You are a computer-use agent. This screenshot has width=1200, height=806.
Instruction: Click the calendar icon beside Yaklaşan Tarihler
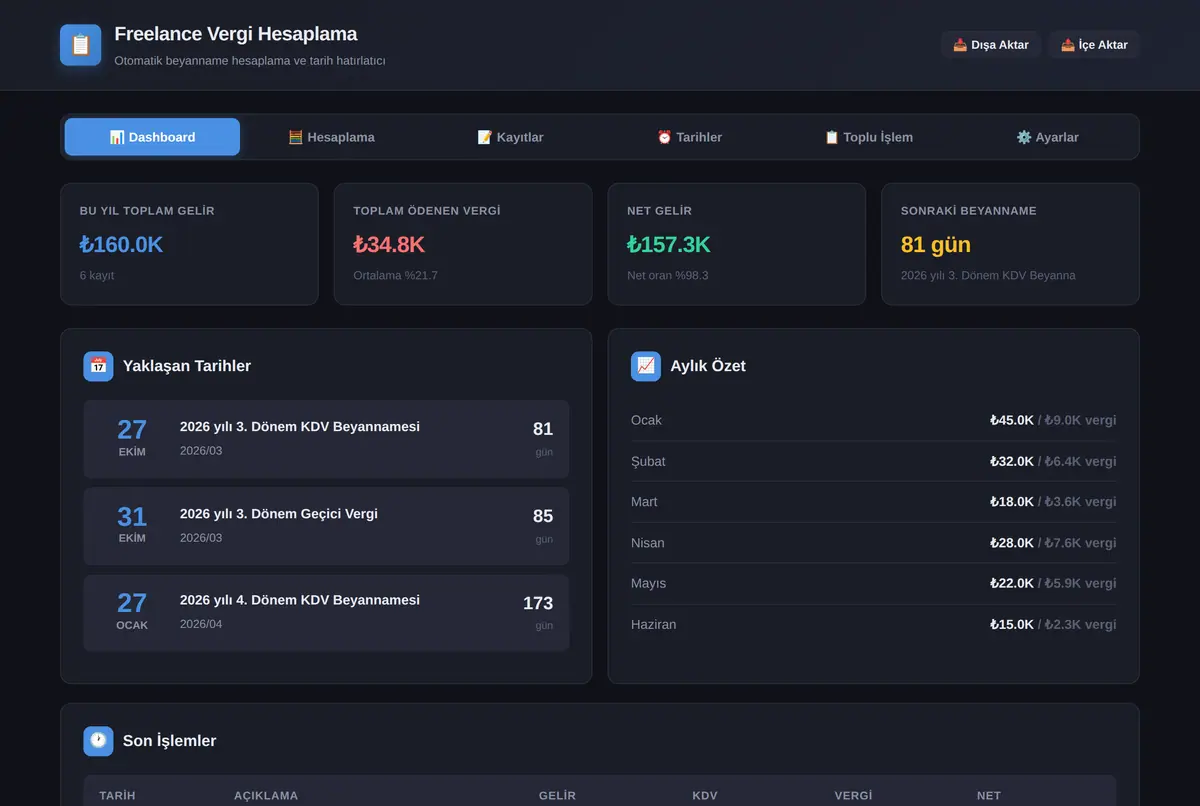click(98, 366)
